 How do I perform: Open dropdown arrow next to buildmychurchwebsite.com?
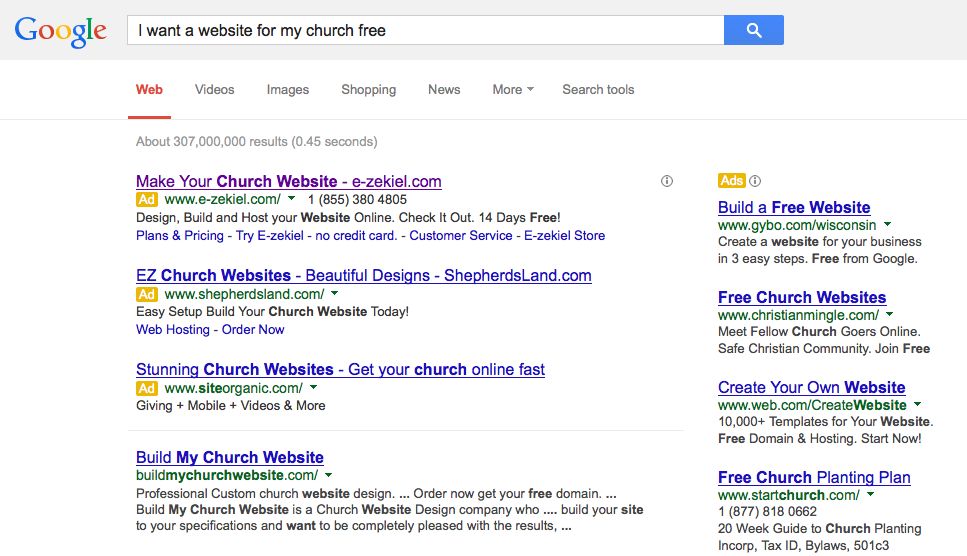328,475
